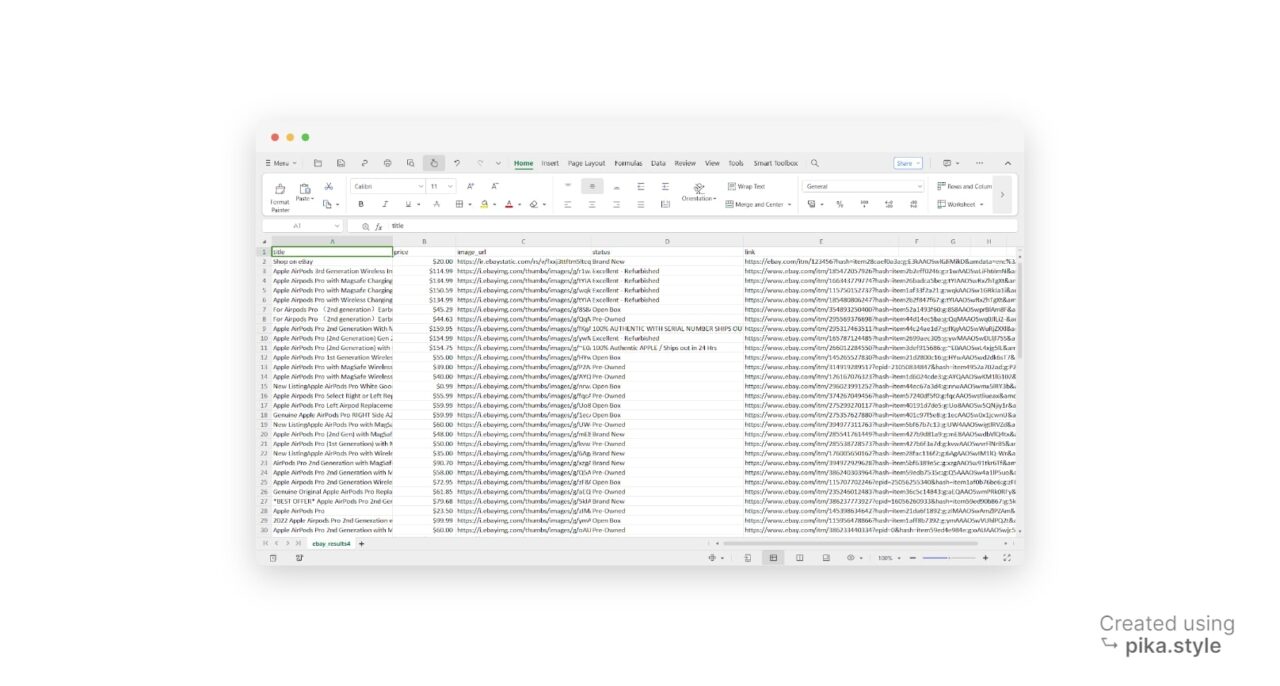The height and width of the screenshot is (686, 1280).
Task: Select the ebay_results4 sheet tab
Action: [x=331, y=543]
